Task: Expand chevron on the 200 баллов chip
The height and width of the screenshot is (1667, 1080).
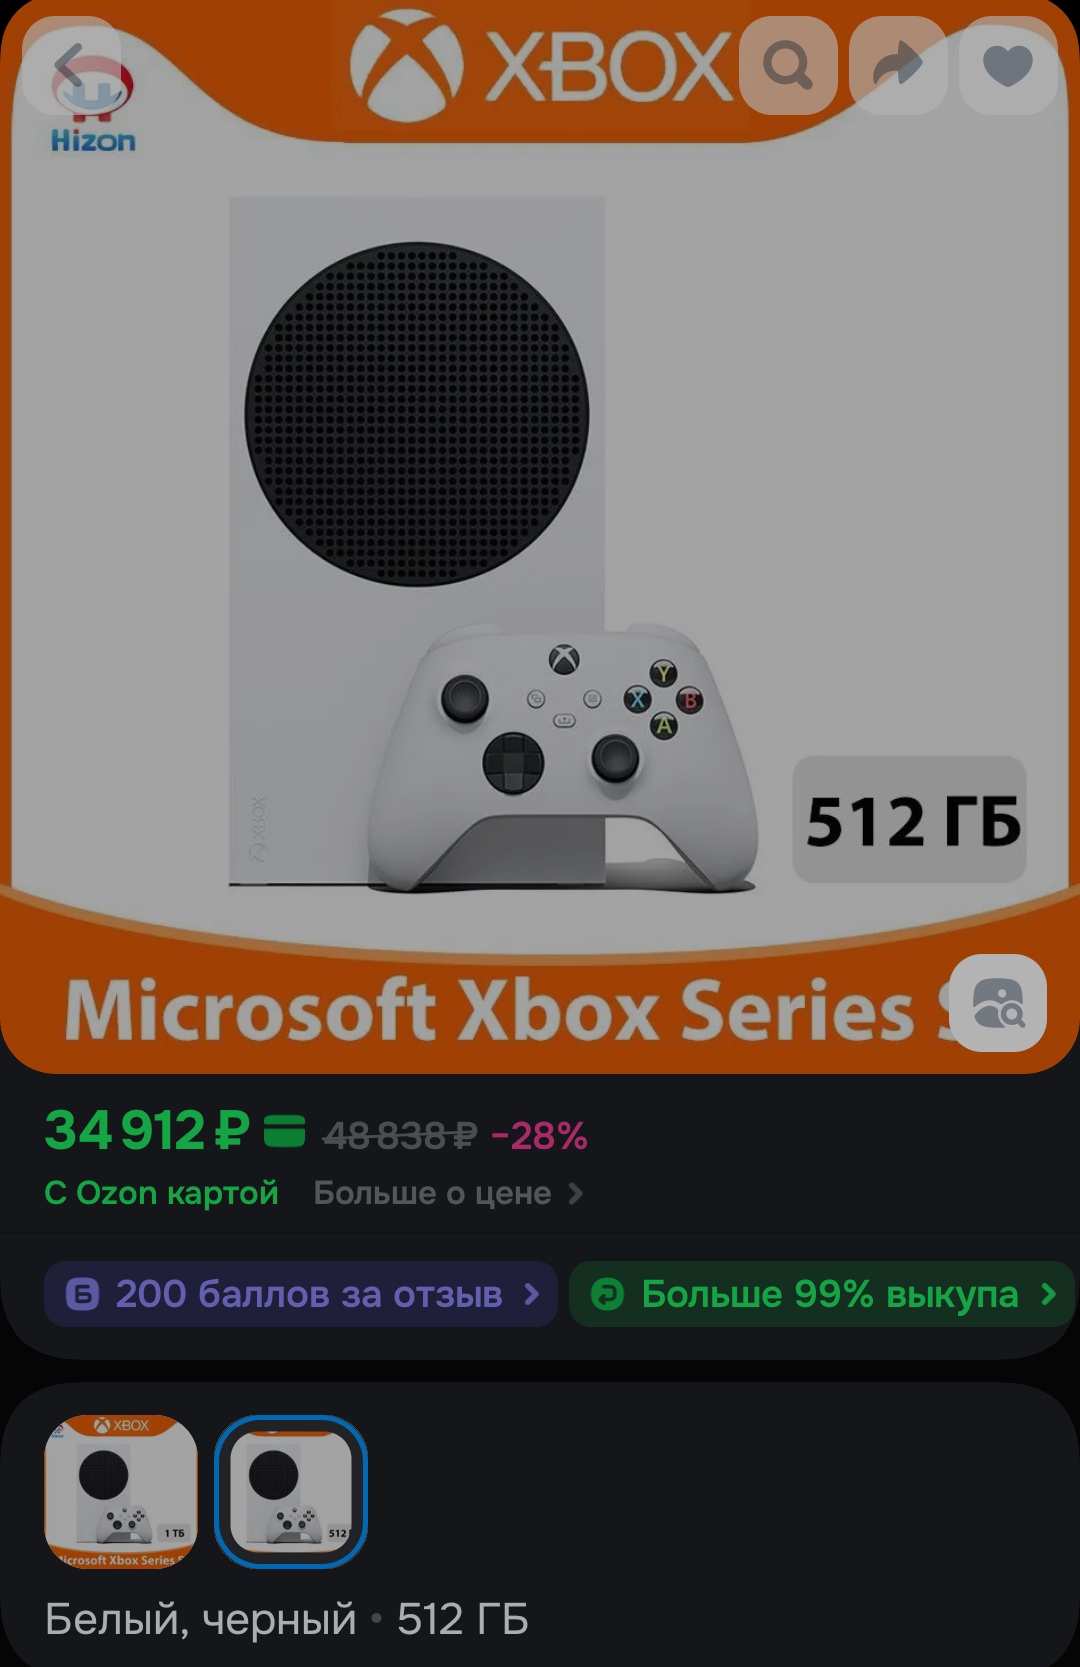Action: [532, 1294]
